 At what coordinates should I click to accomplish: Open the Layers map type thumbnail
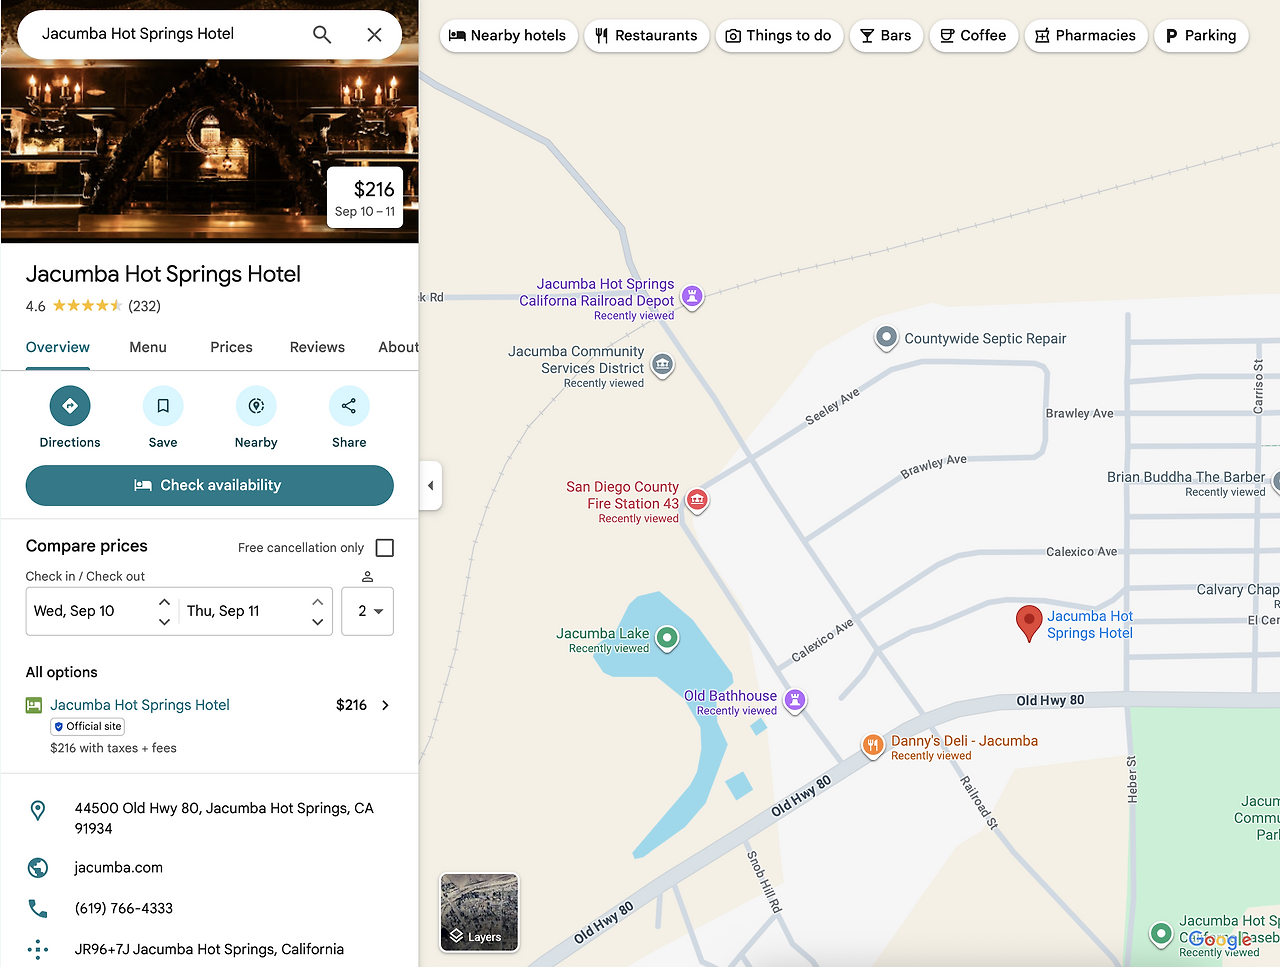tap(480, 913)
